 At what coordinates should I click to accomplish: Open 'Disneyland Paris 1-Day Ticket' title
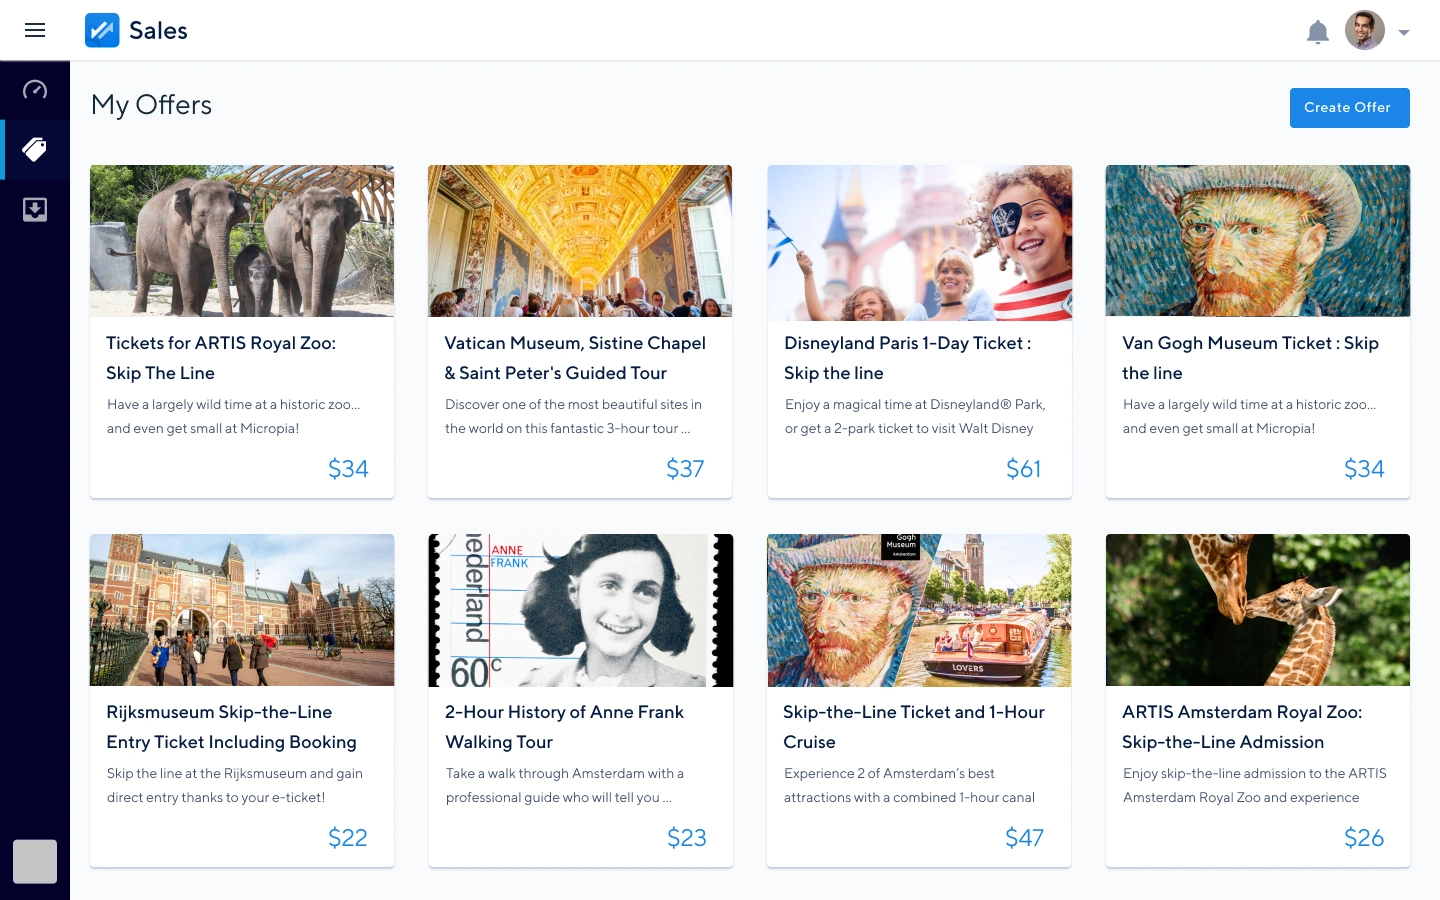[907, 358]
